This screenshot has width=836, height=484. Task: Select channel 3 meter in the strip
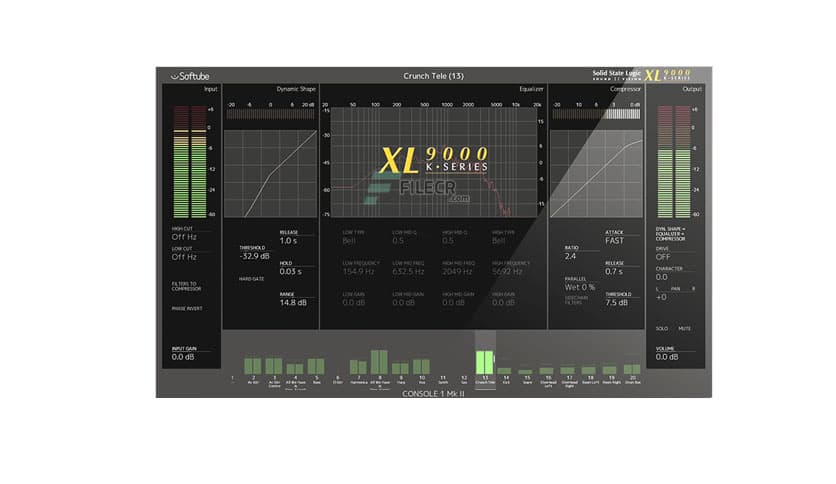click(274, 366)
